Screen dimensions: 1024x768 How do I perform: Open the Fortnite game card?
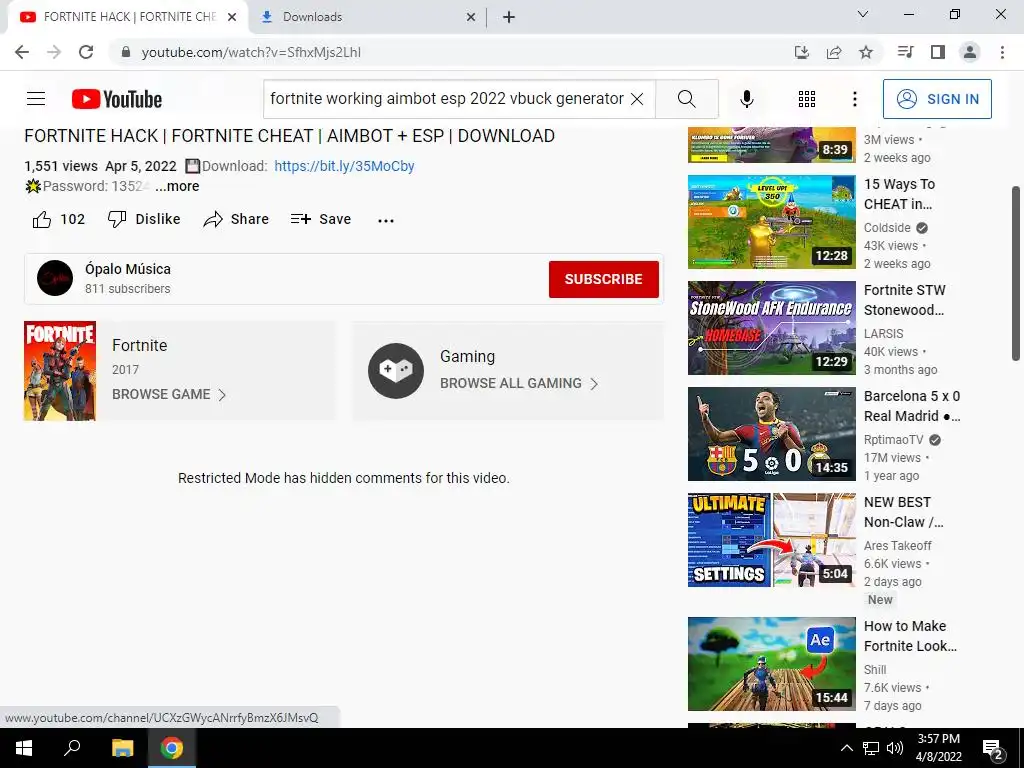(180, 370)
